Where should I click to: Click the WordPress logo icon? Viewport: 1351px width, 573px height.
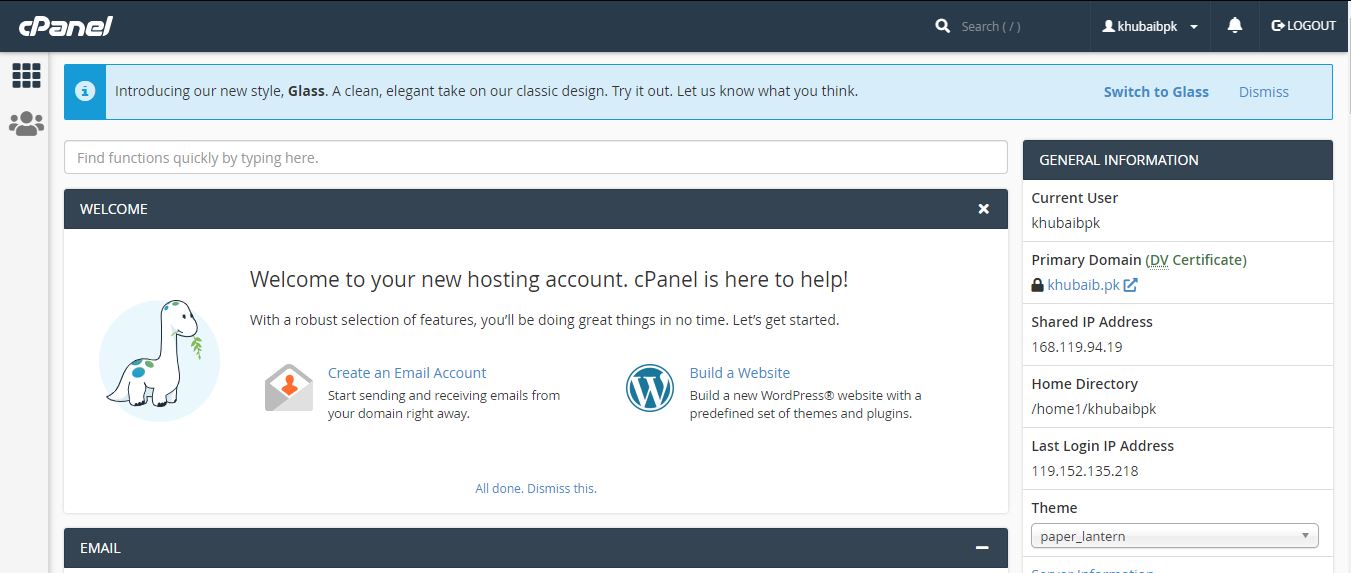point(650,388)
